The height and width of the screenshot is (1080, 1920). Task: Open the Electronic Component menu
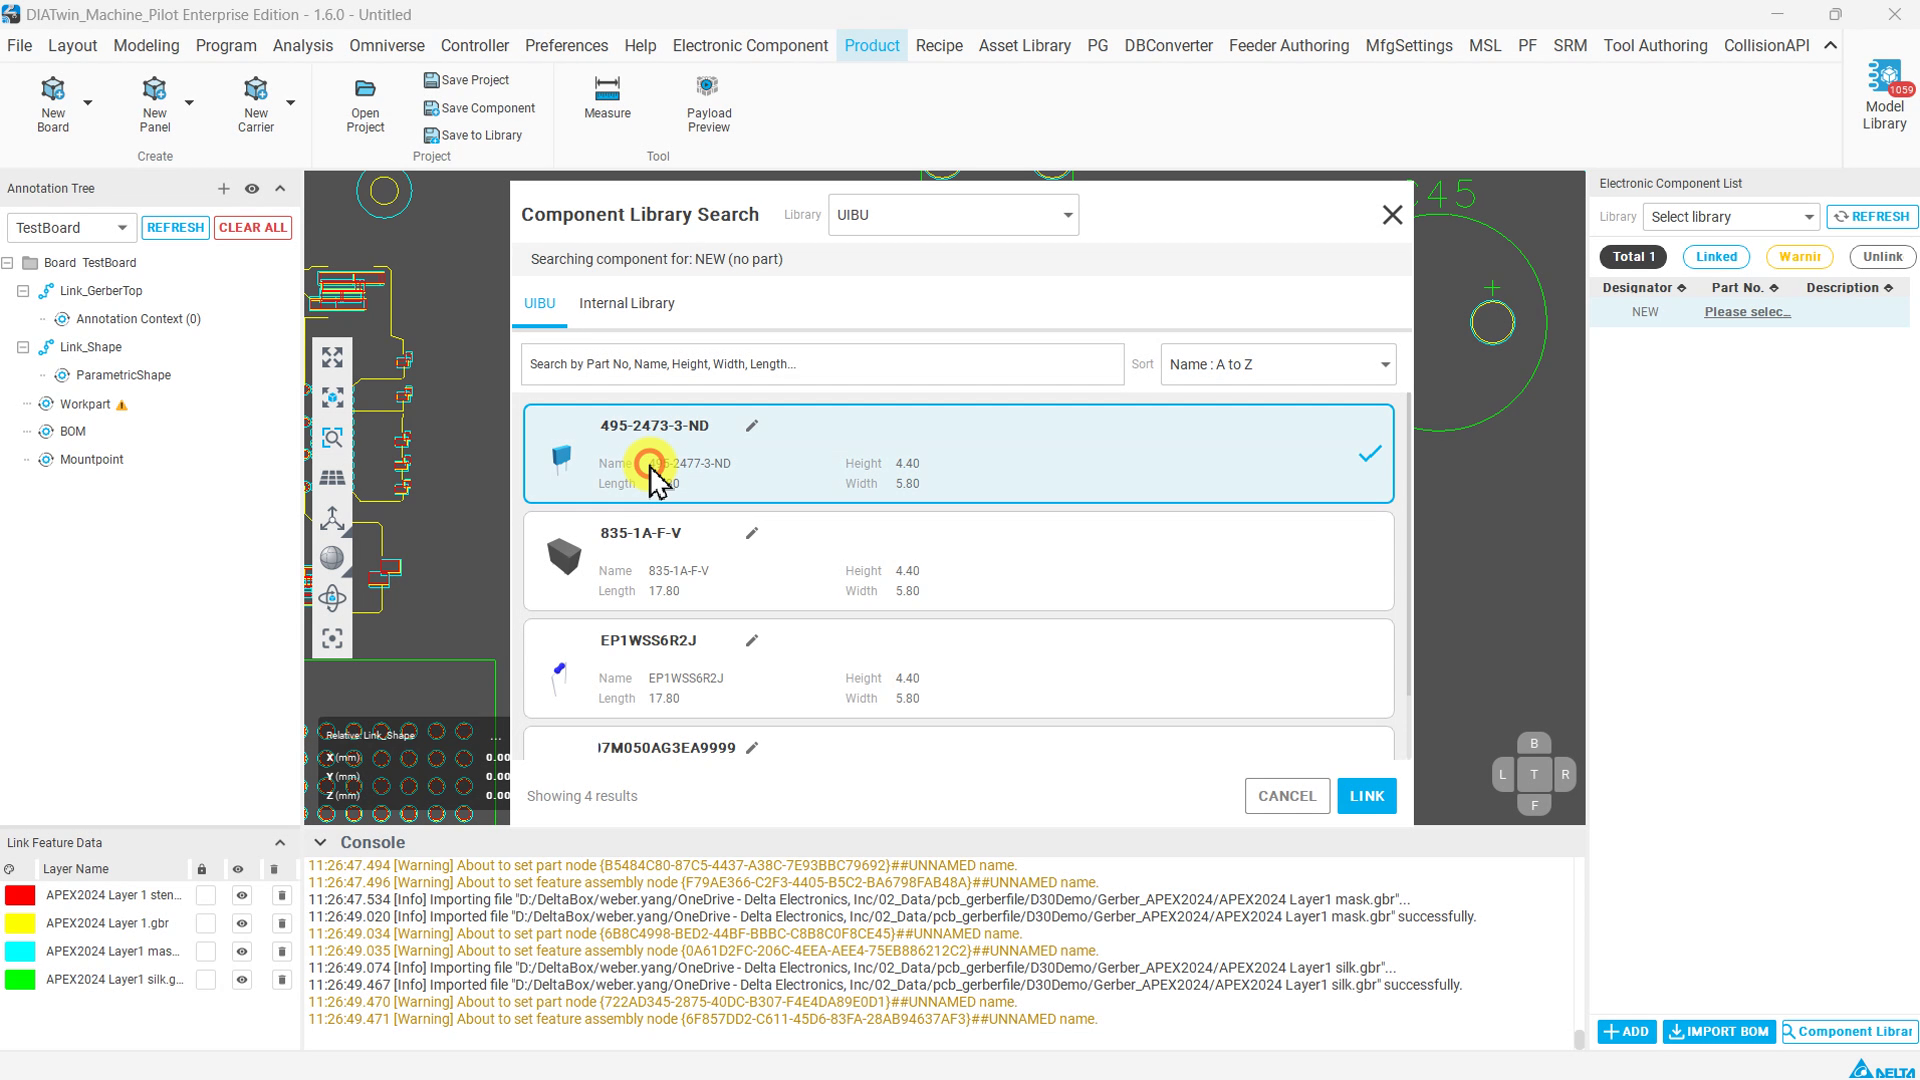[x=750, y=46]
